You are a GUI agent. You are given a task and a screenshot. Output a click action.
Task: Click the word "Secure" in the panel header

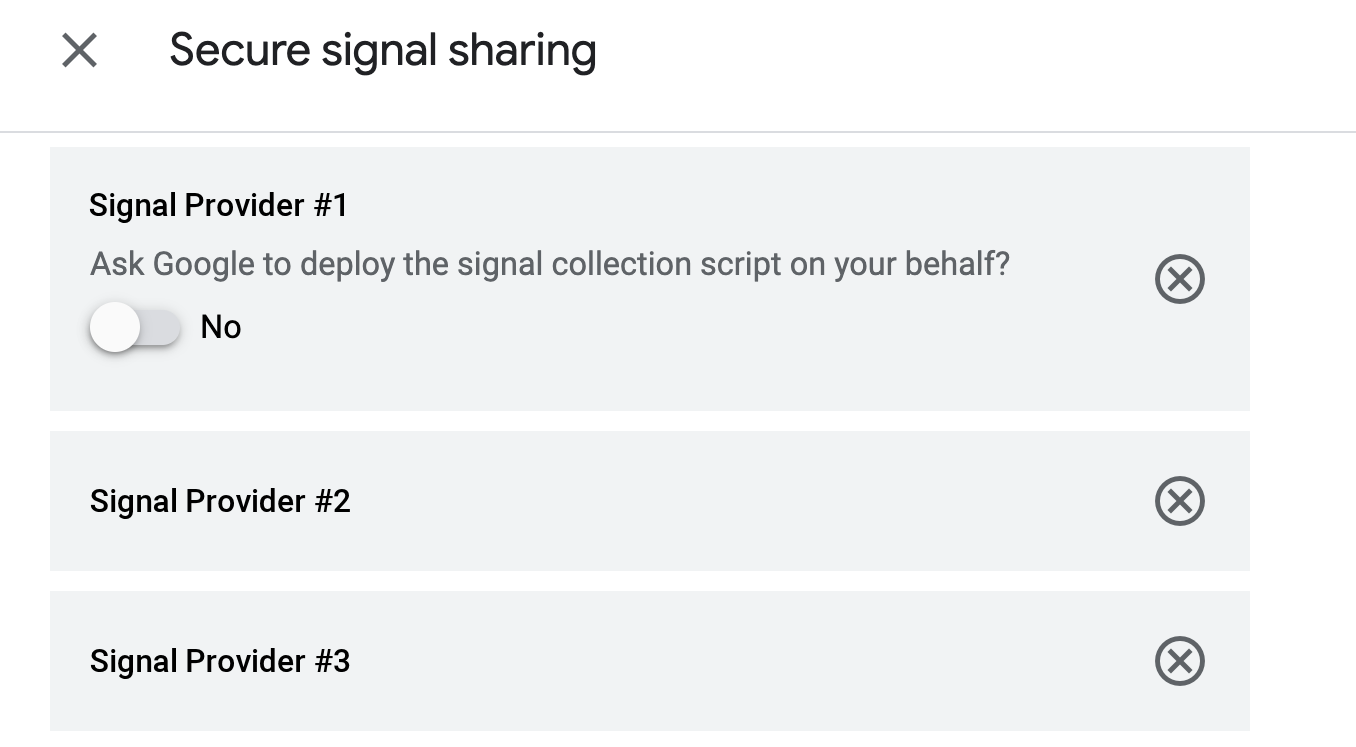click(239, 50)
